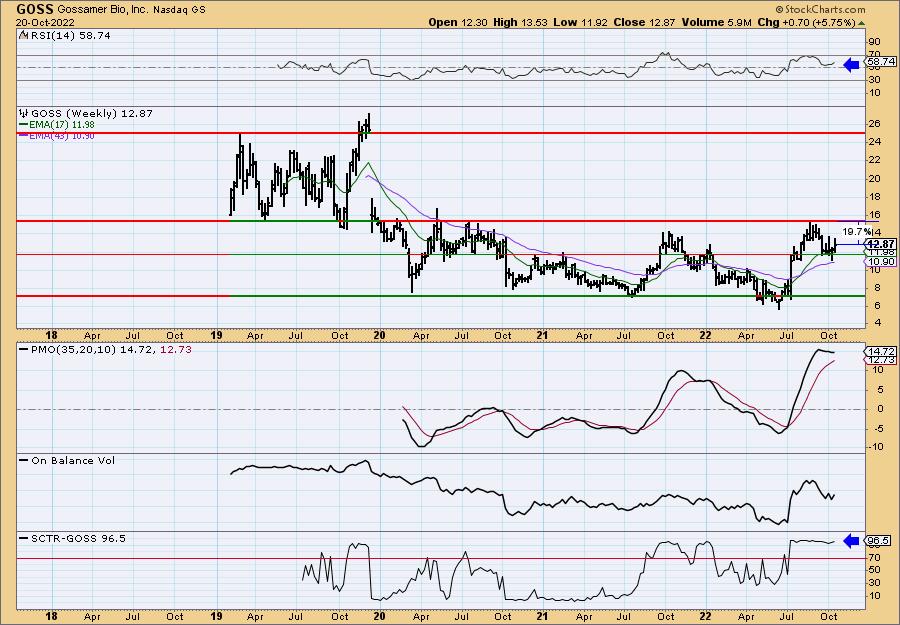
Task: Click the SCTR-GOSS 96.5 panel label
Action: 77,538
